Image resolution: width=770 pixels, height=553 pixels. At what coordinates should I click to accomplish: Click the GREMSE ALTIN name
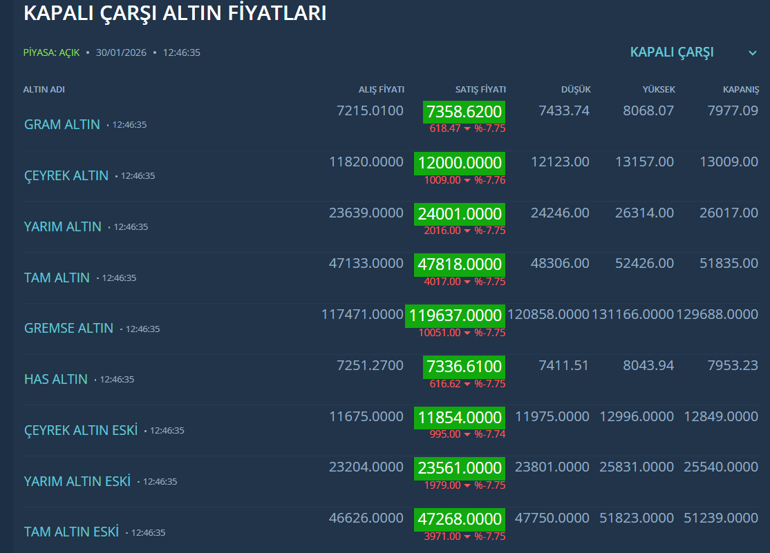pyautogui.click(x=69, y=328)
